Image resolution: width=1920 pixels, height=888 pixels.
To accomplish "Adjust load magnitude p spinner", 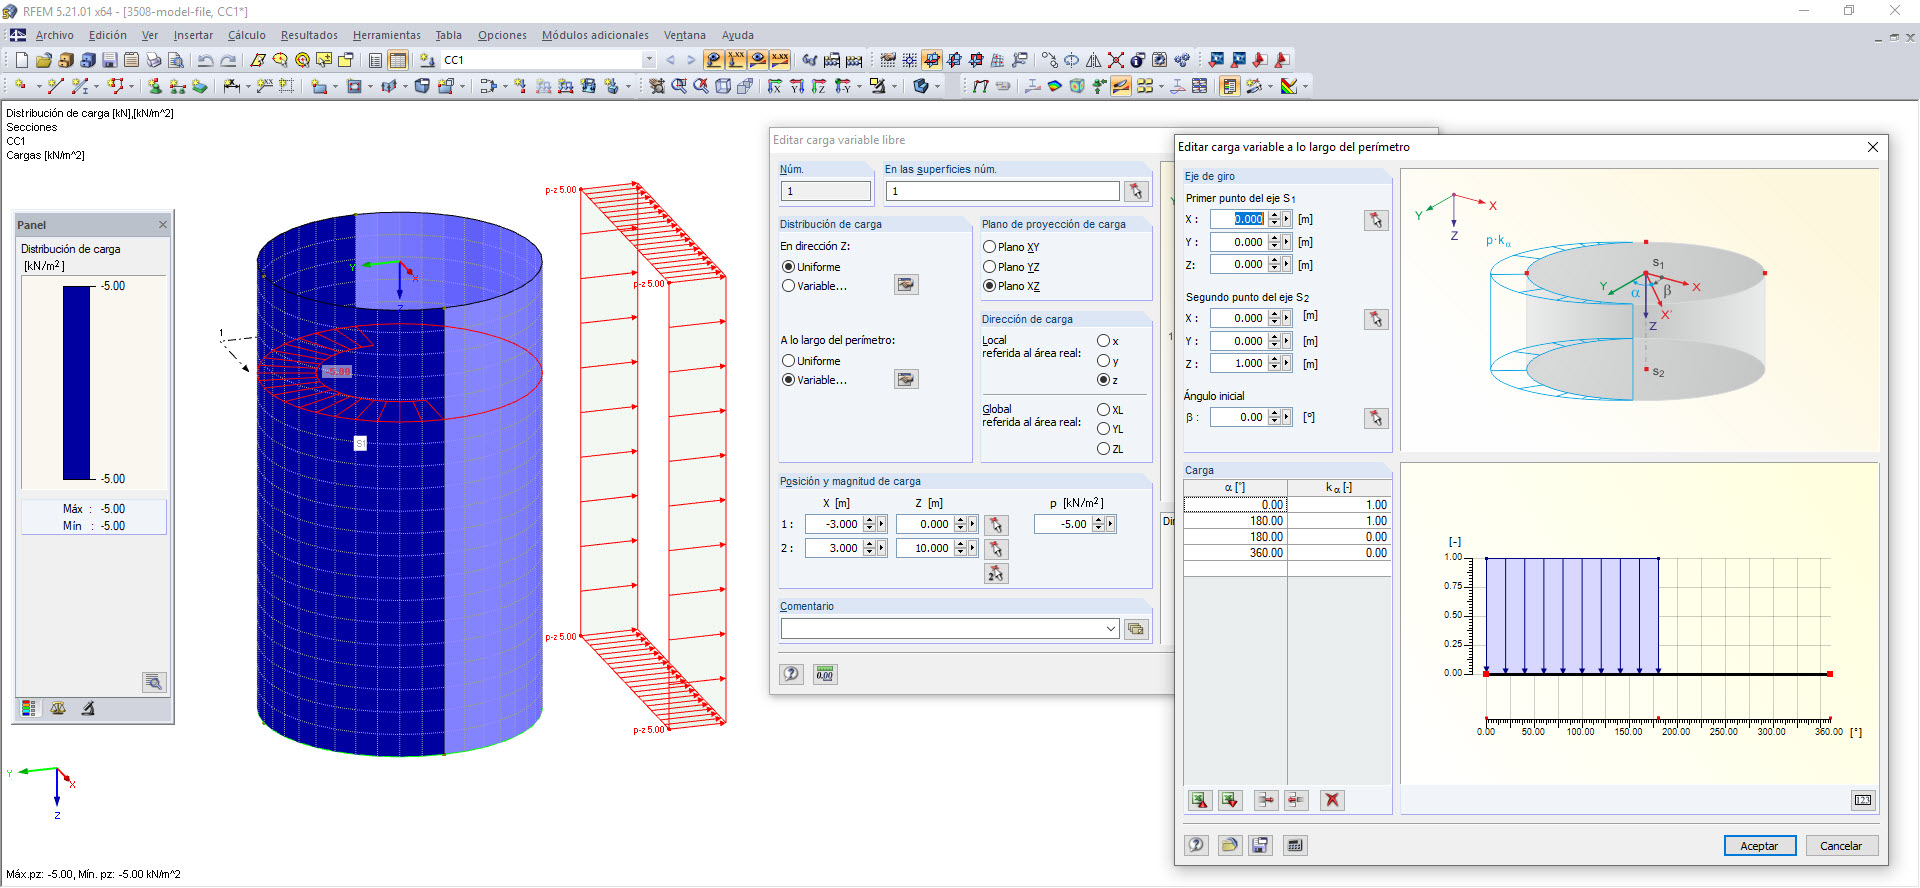I will click(1098, 524).
